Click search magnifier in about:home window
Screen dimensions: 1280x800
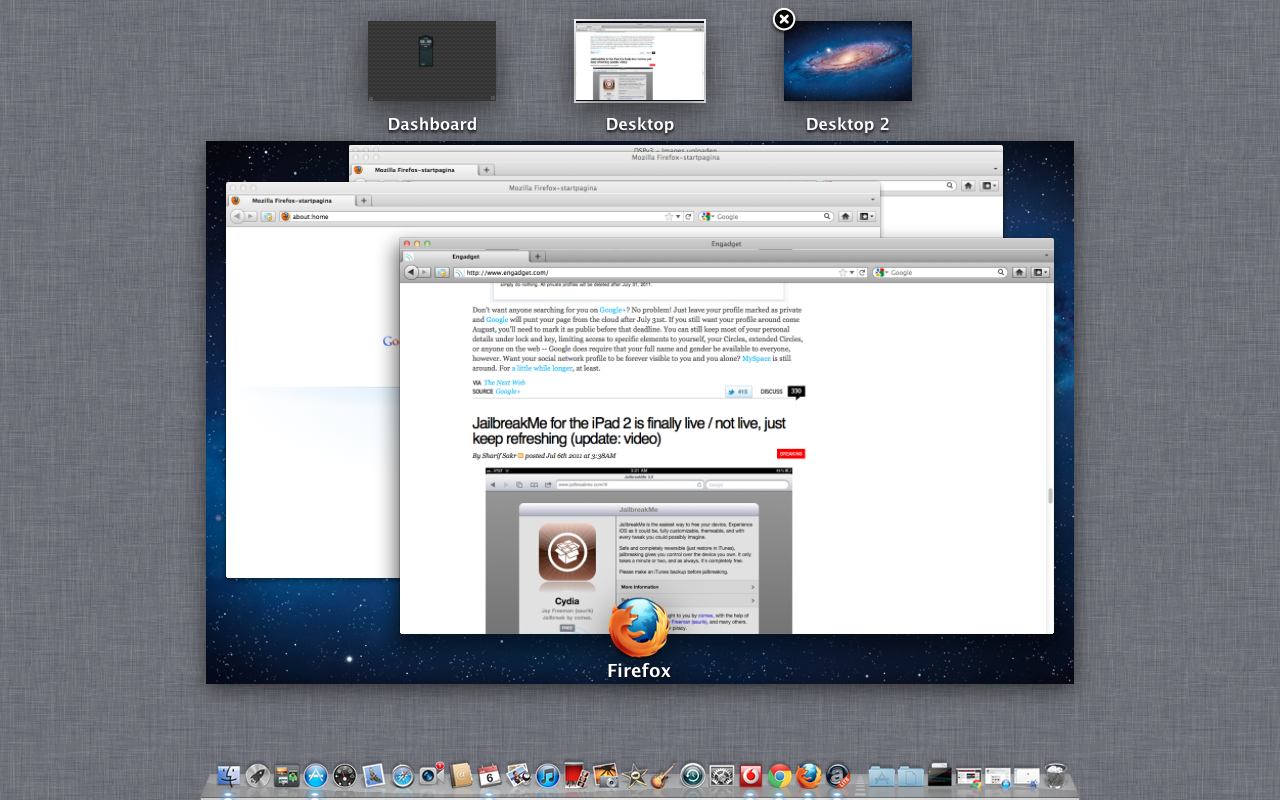click(828, 216)
